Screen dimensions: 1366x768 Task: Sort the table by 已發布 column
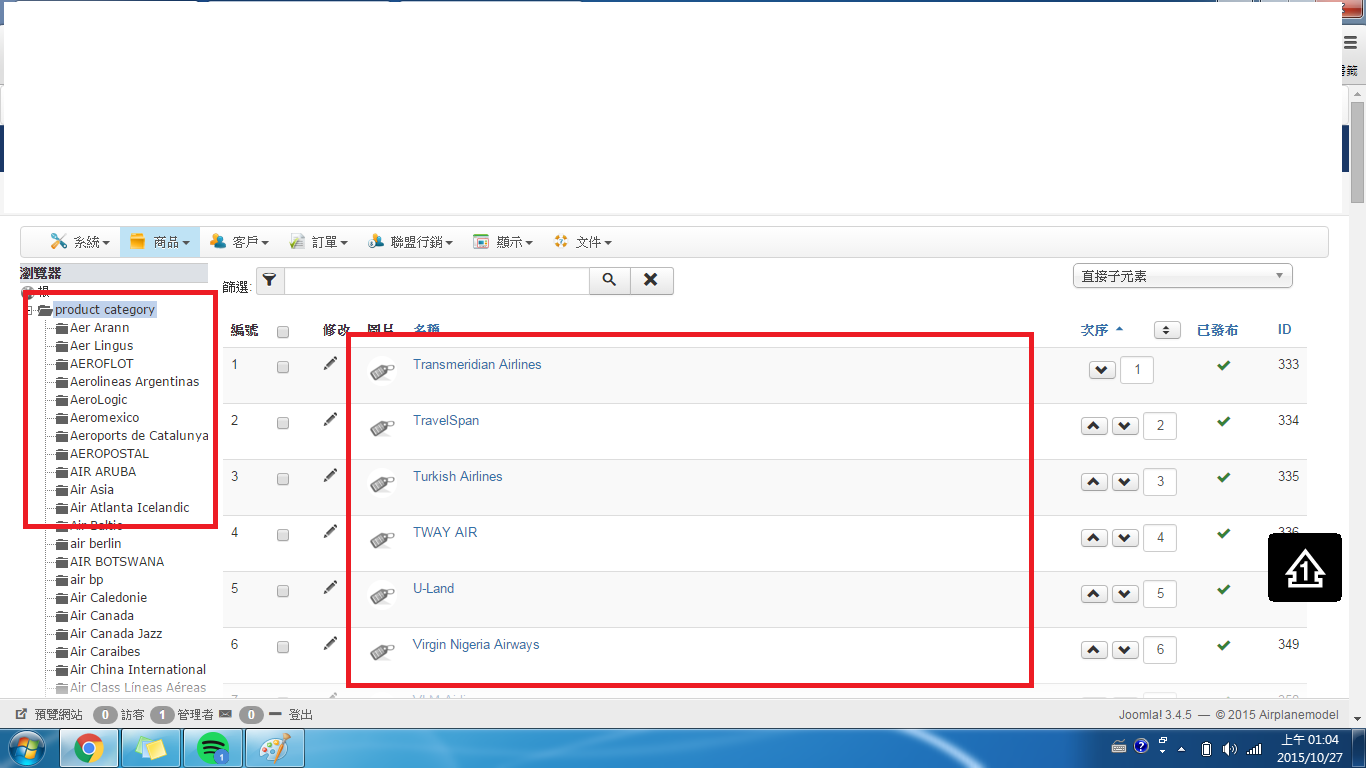1218,330
